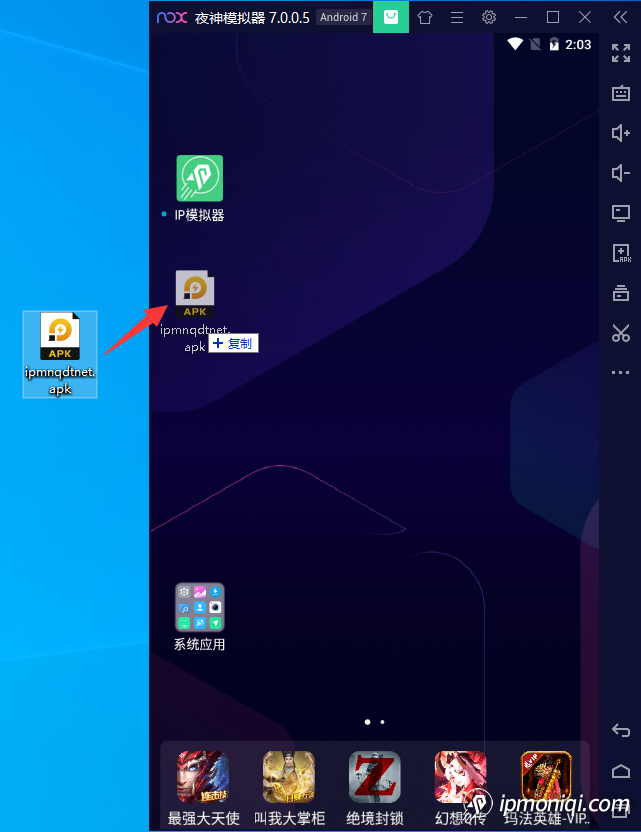Click the fullscreen icon in Nox sidebar
This screenshot has width=641, height=832.
621,53
